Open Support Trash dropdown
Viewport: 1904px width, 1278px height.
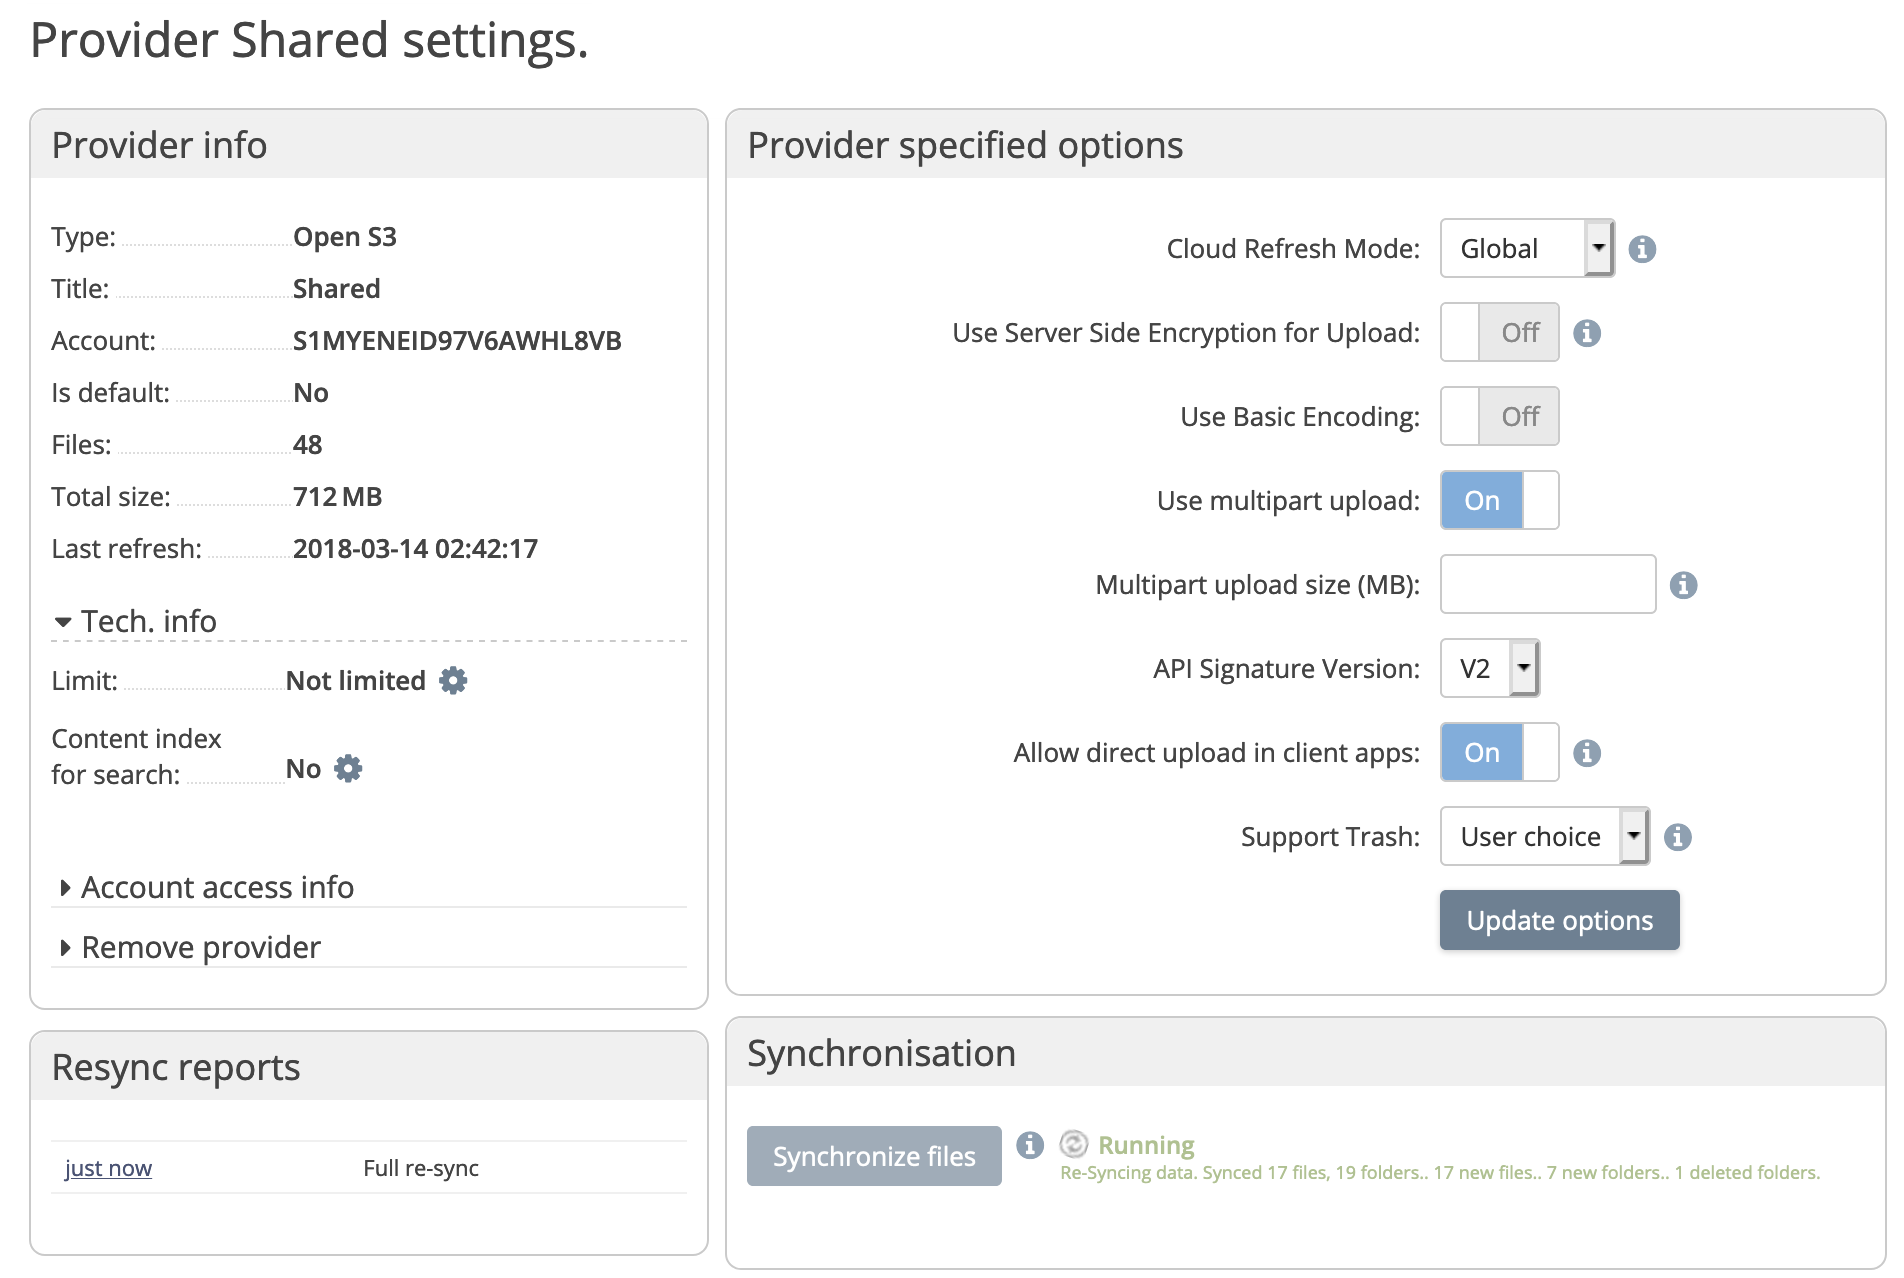(1544, 837)
